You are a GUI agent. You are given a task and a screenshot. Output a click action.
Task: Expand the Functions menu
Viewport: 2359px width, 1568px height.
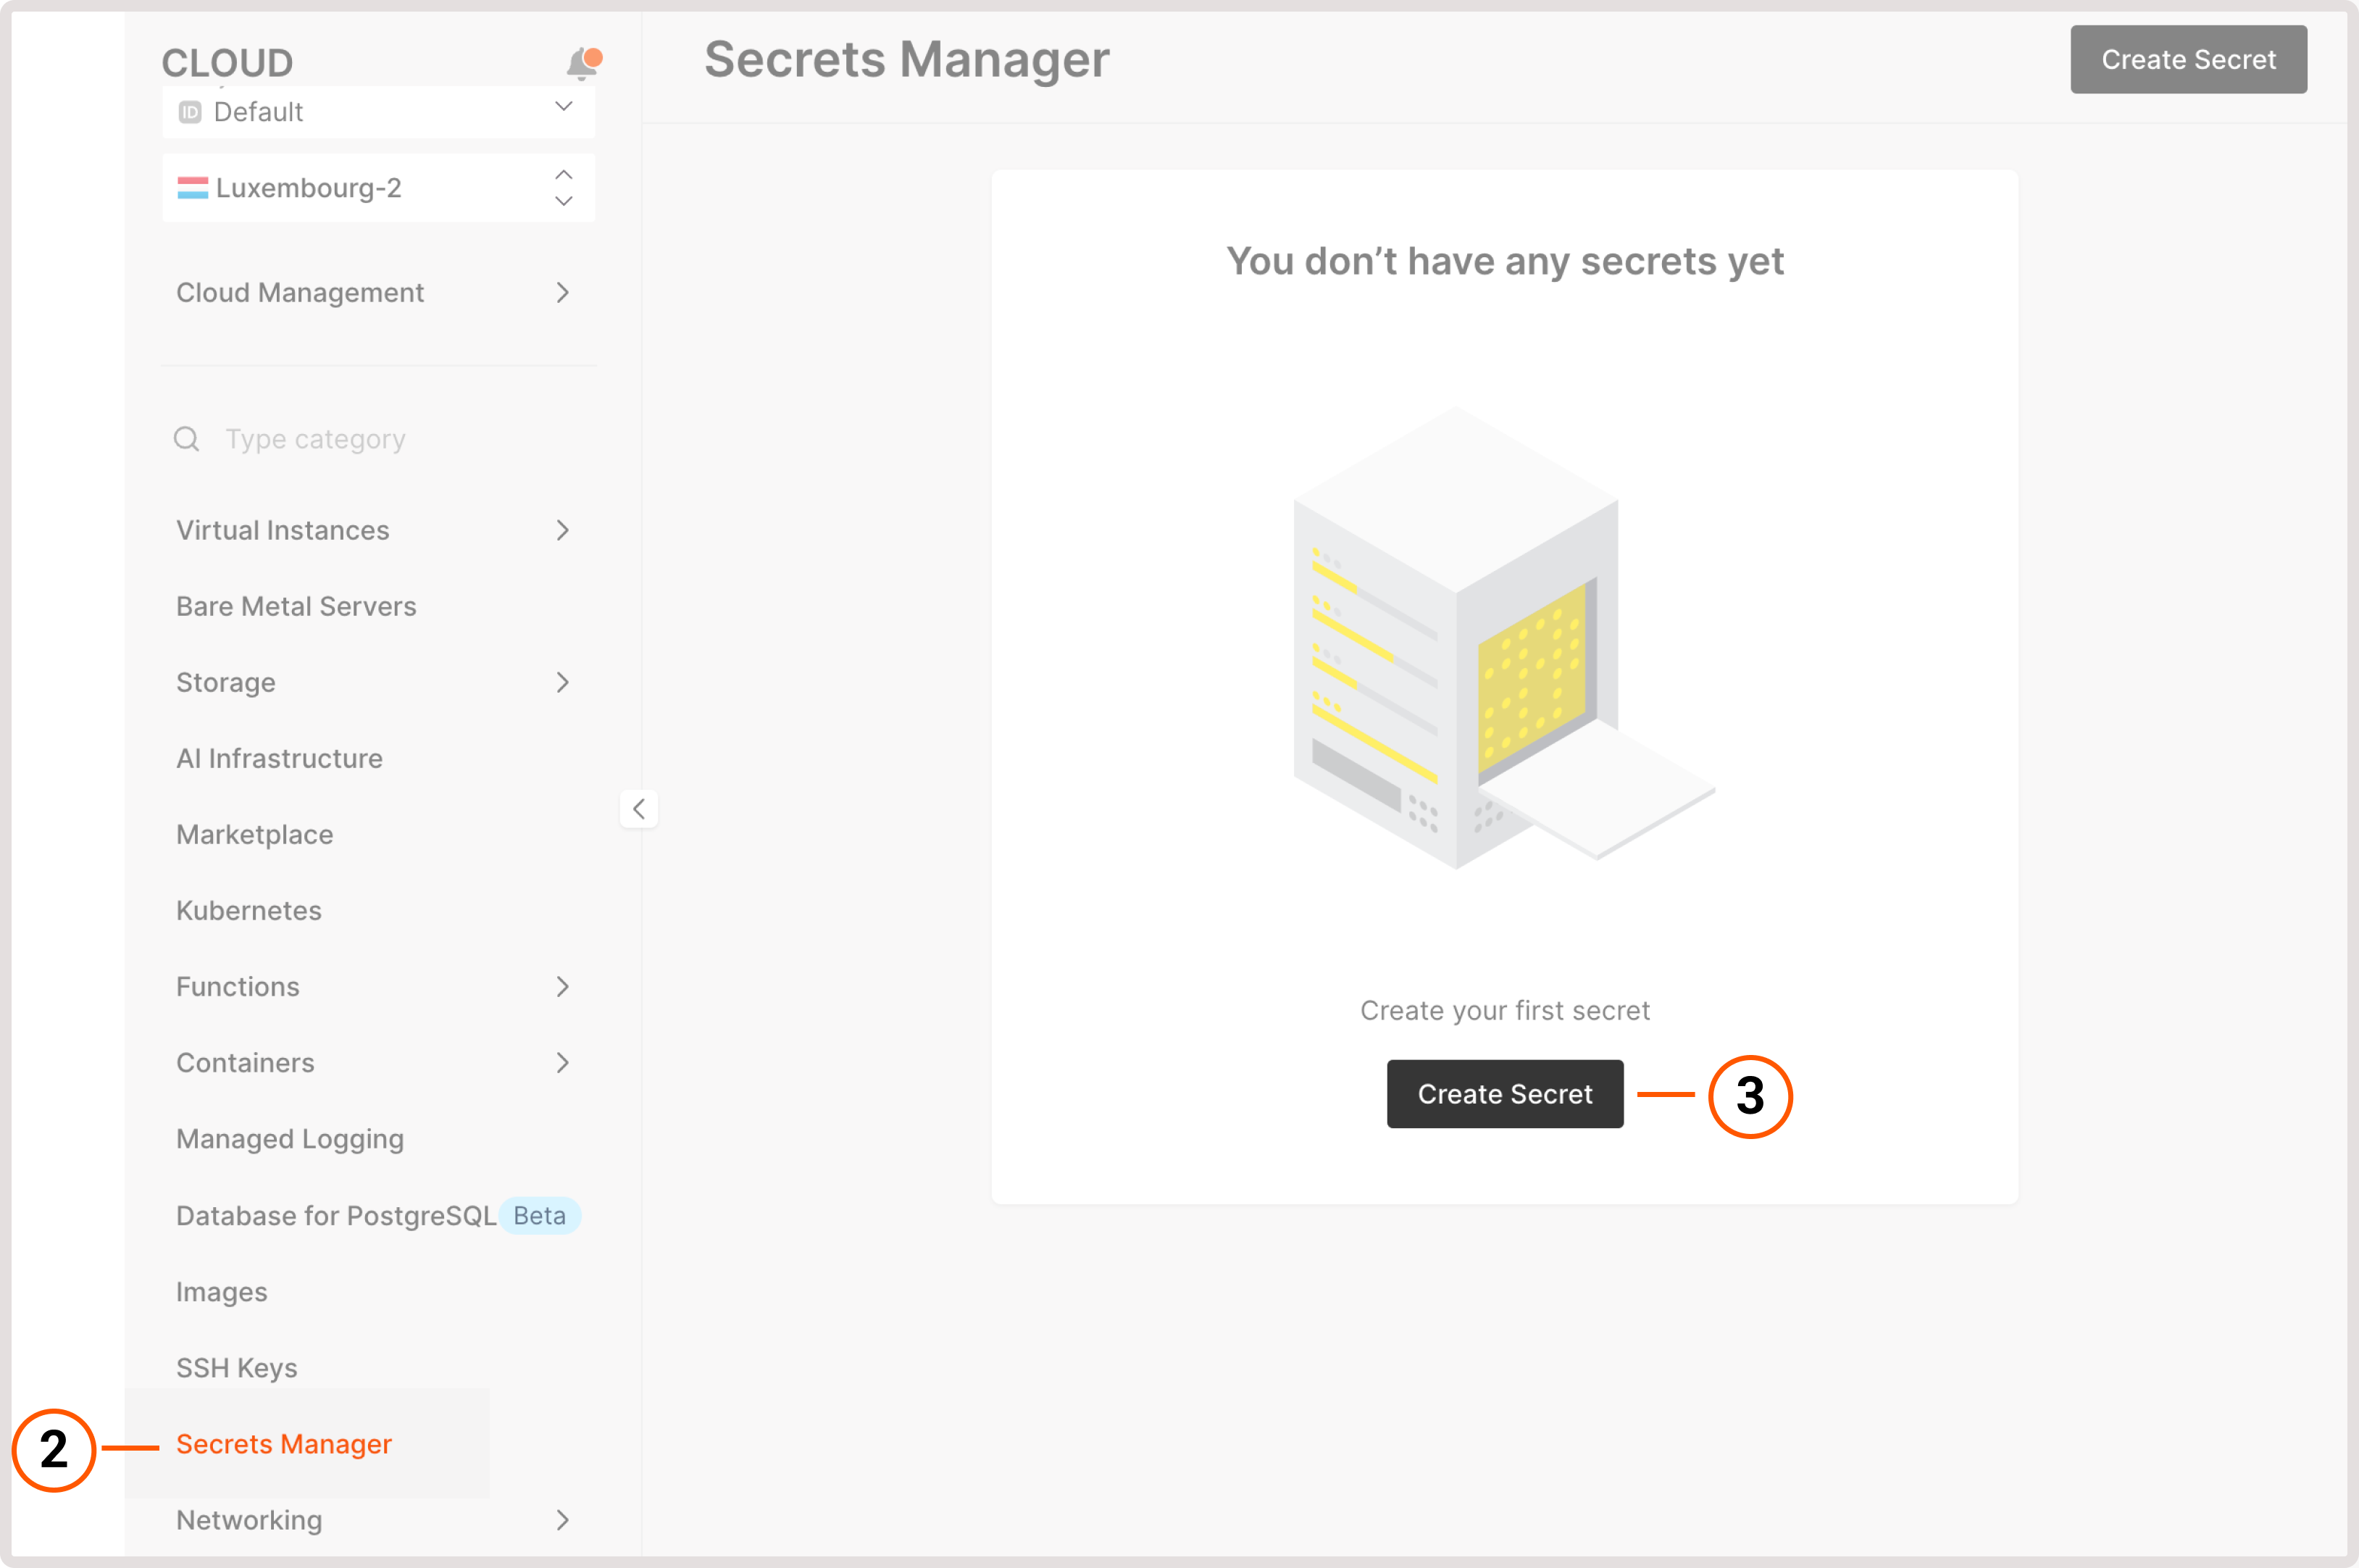pos(563,987)
